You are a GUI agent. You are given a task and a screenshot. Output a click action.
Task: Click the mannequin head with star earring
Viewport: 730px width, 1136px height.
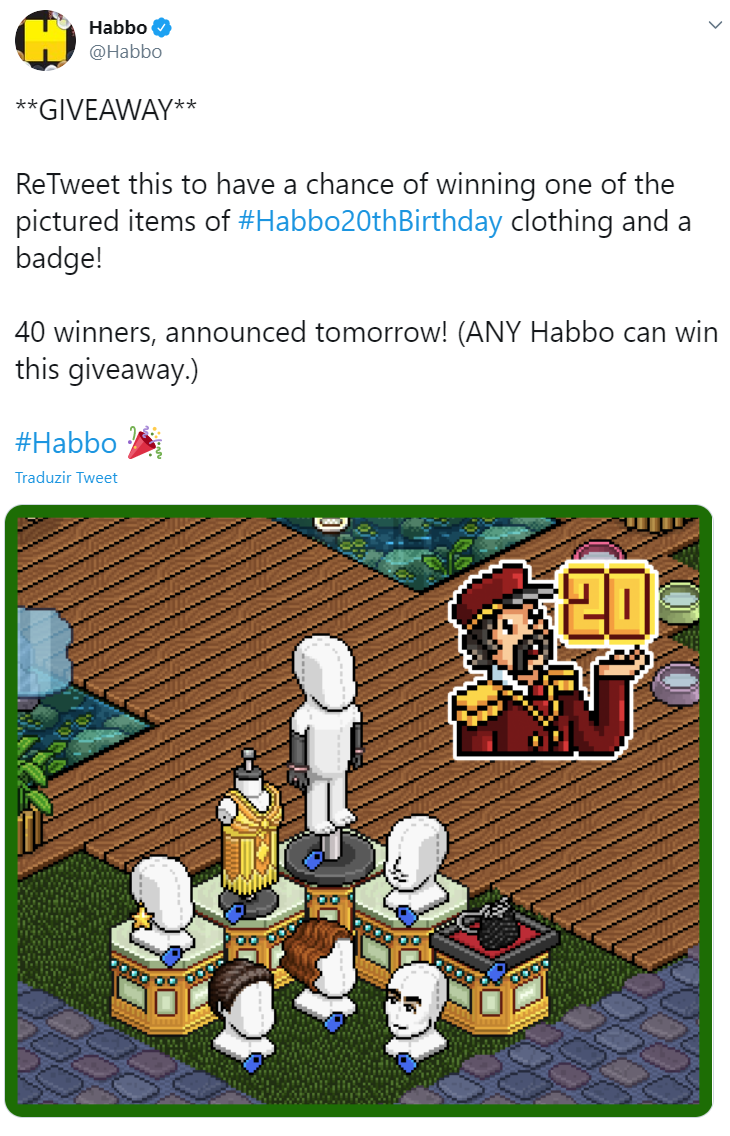[161, 905]
